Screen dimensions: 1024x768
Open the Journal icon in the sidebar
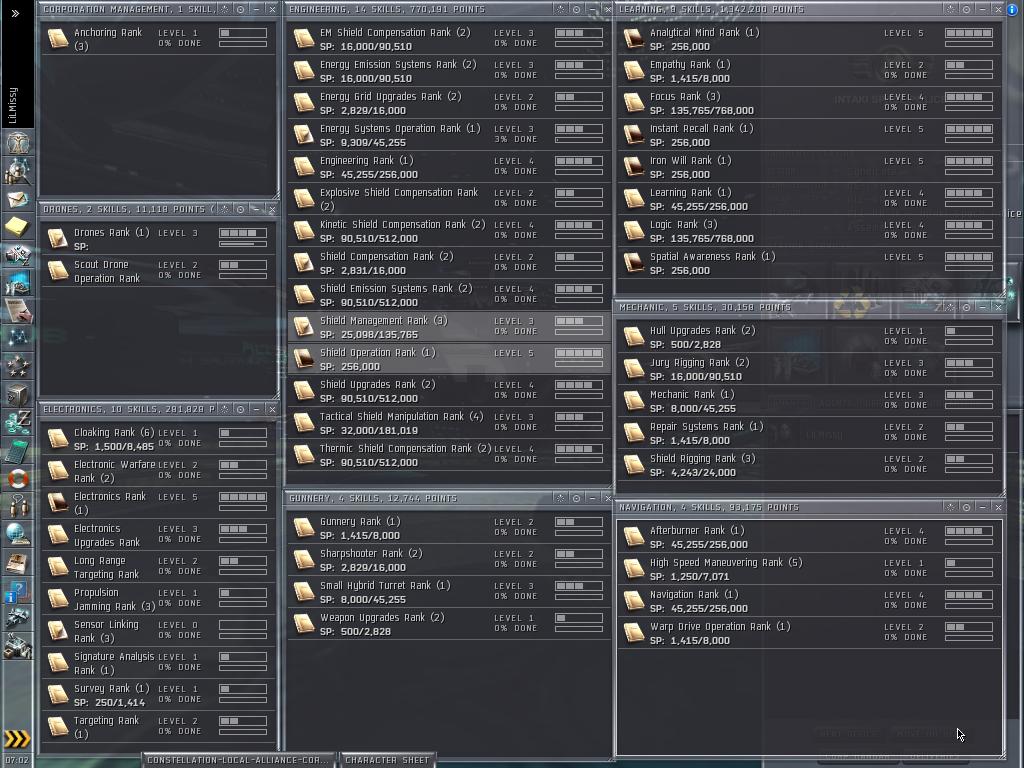tap(18, 562)
